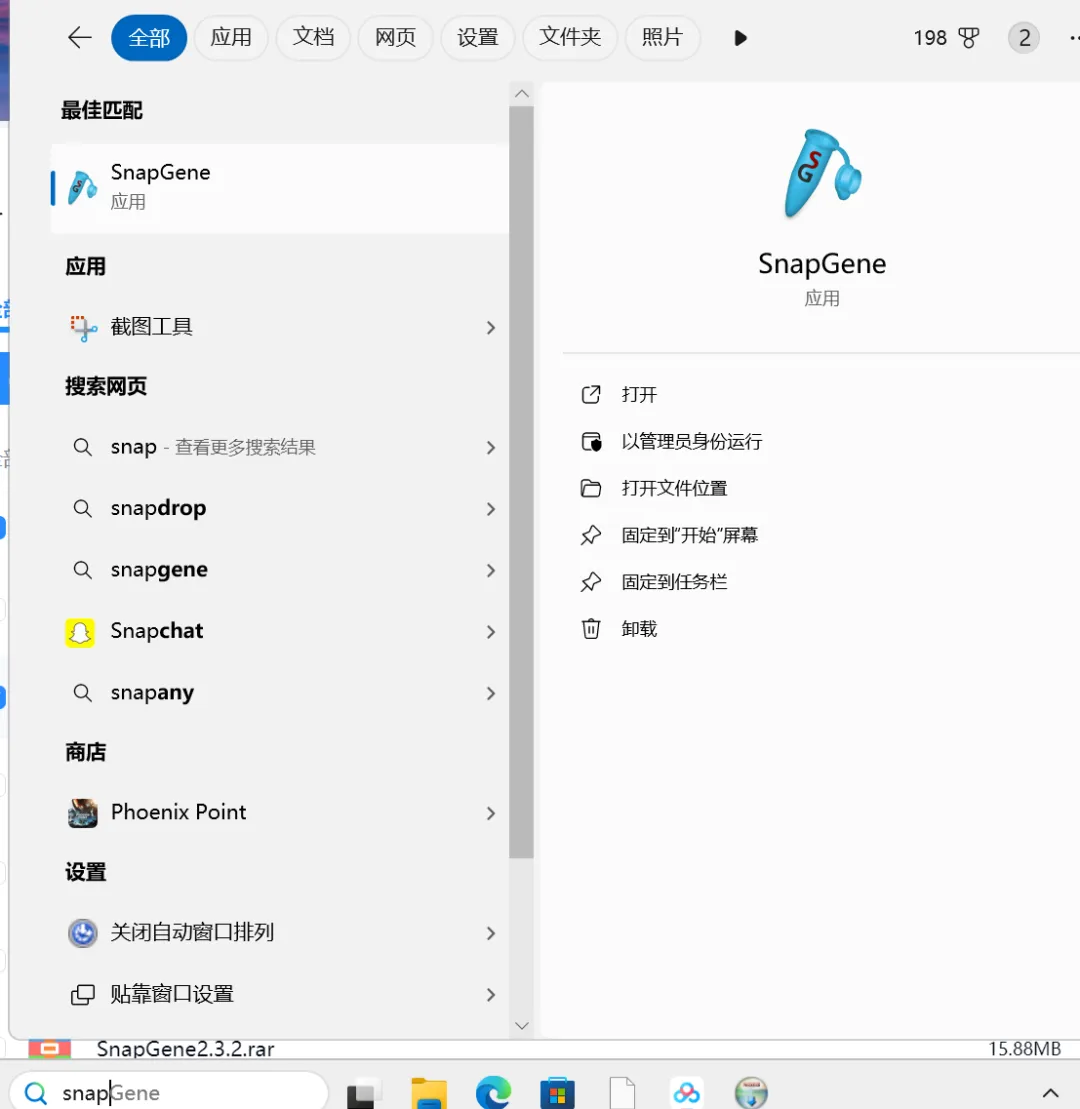The height and width of the screenshot is (1109, 1080).
Task: Expand 关闭自动窗口排列 chevron
Action: click(491, 934)
